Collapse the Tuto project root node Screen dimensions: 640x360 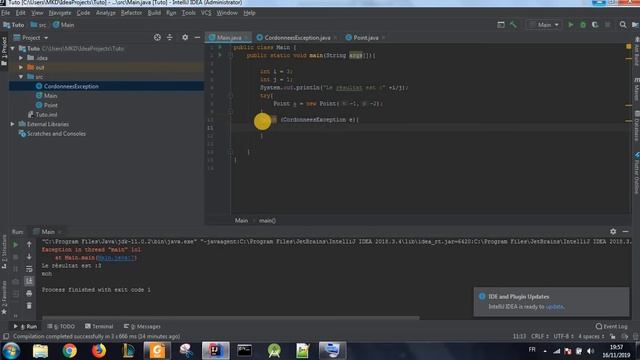pyautogui.click(x=13, y=49)
